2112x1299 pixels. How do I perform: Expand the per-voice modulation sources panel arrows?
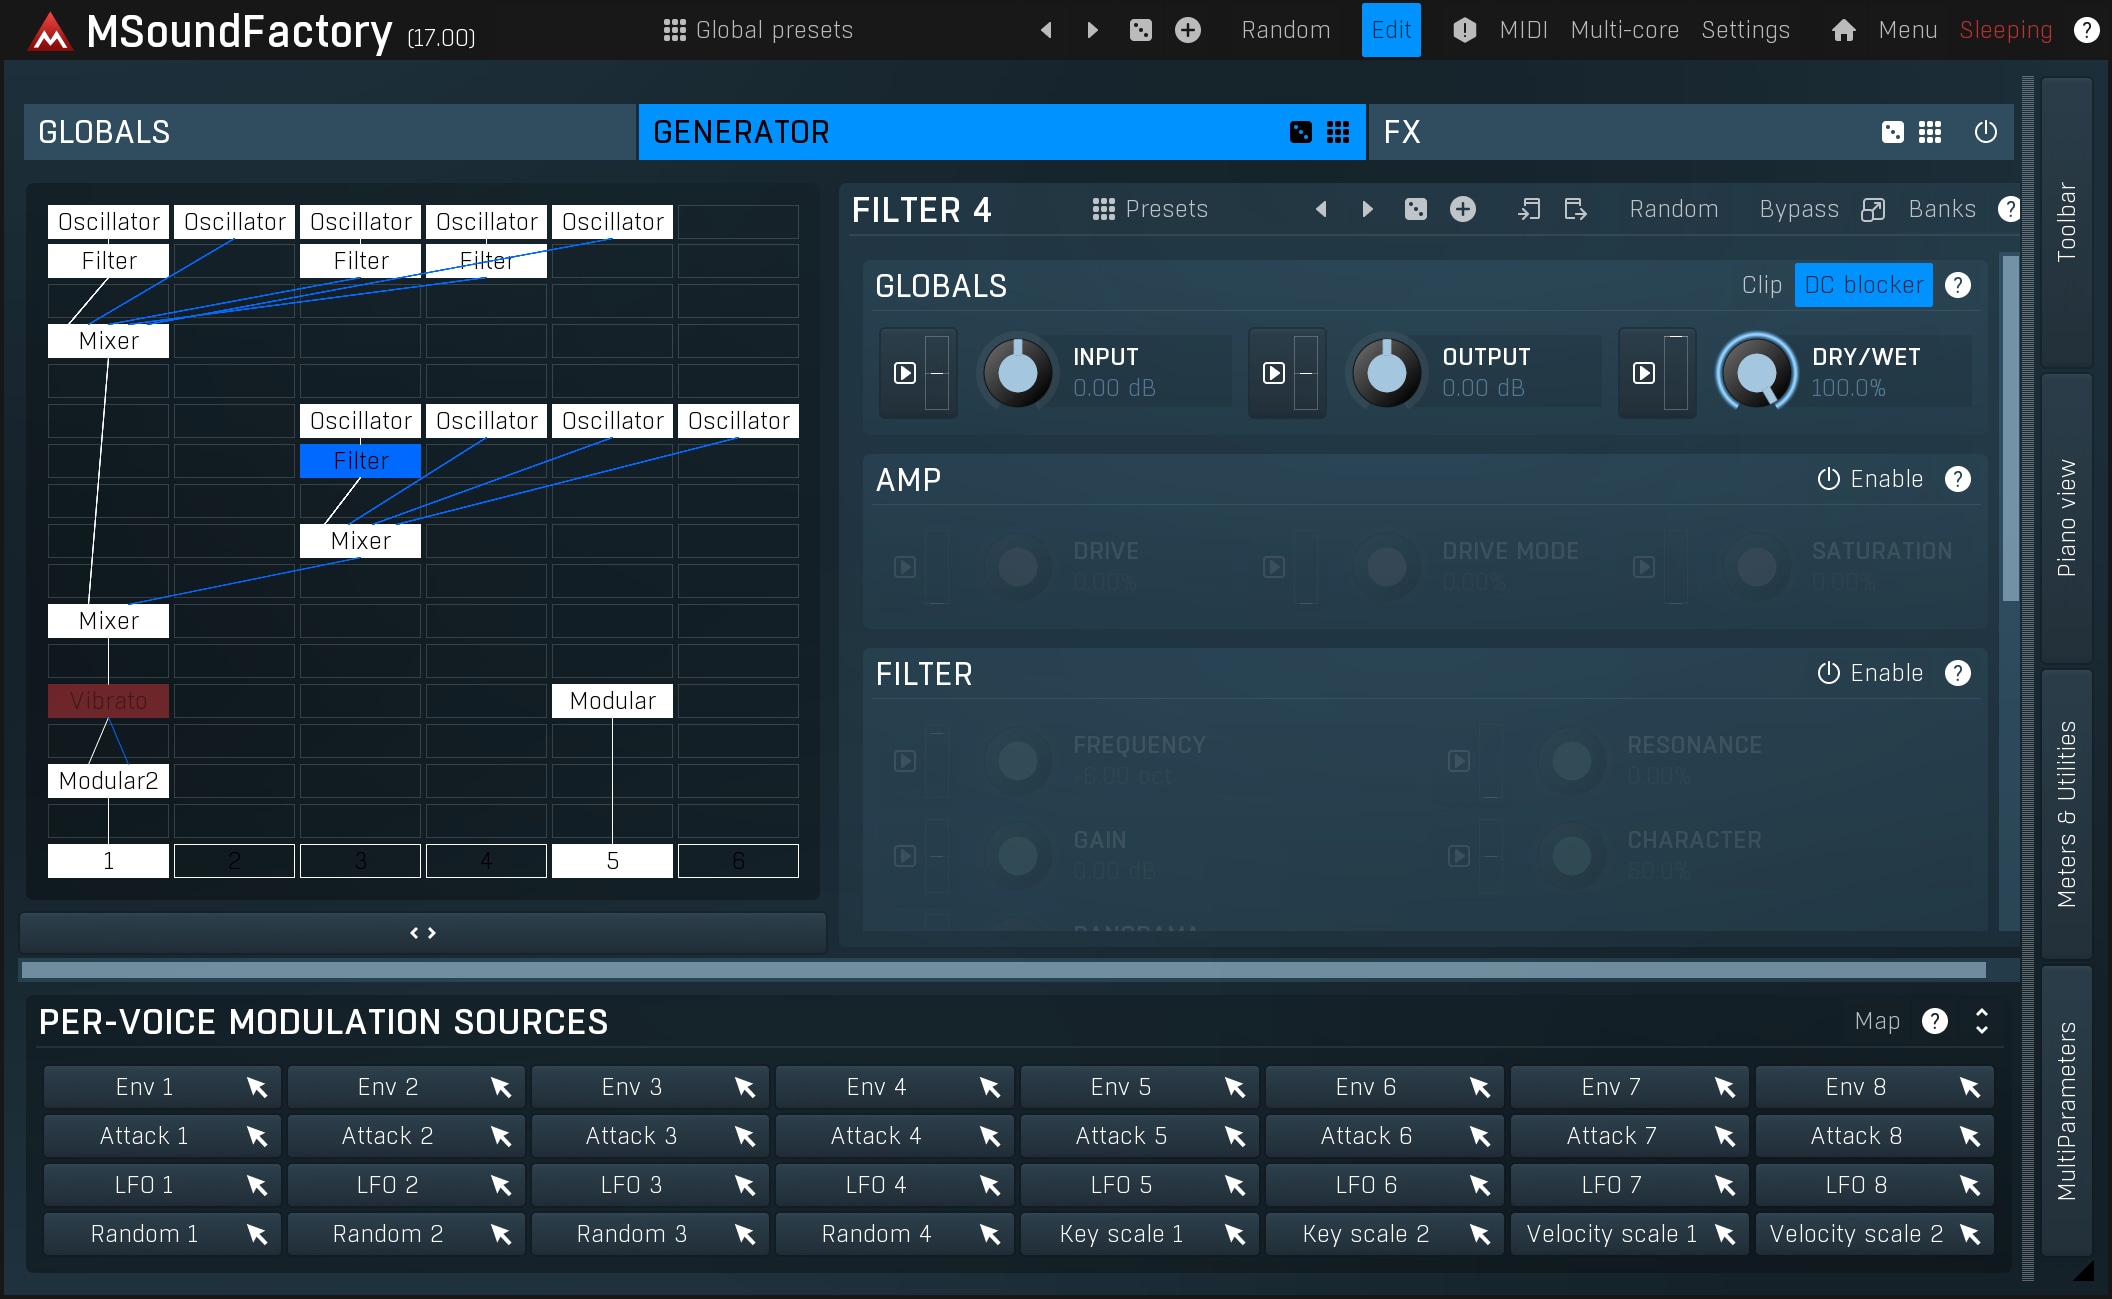(1981, 1021)
